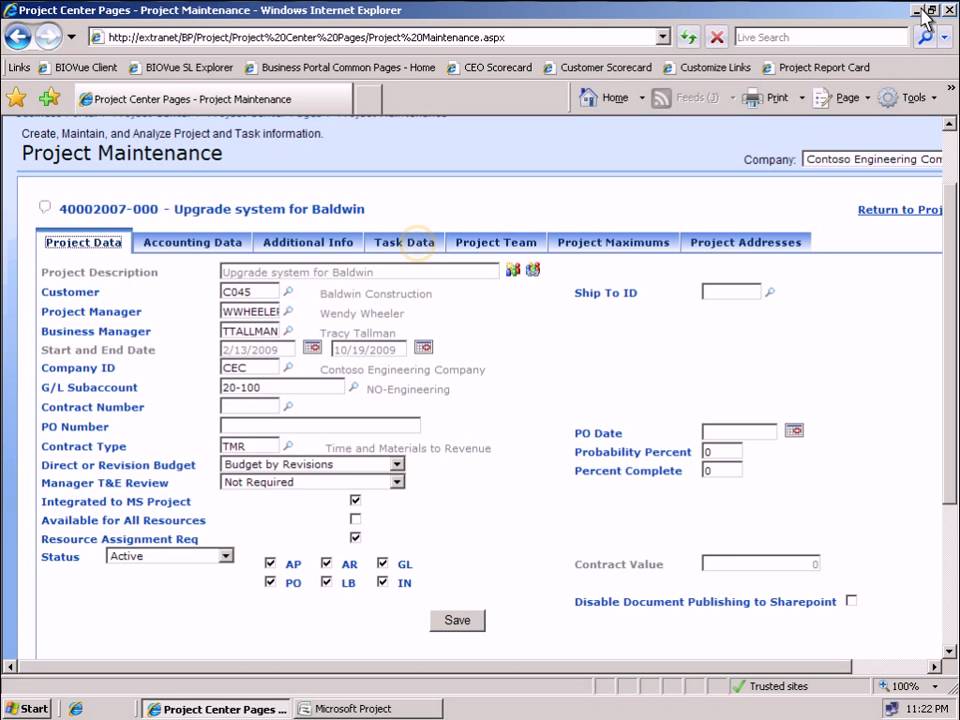Screen dimensions: 960x720
Task: Click the Probability Percent input field
Action: (722, 452)
